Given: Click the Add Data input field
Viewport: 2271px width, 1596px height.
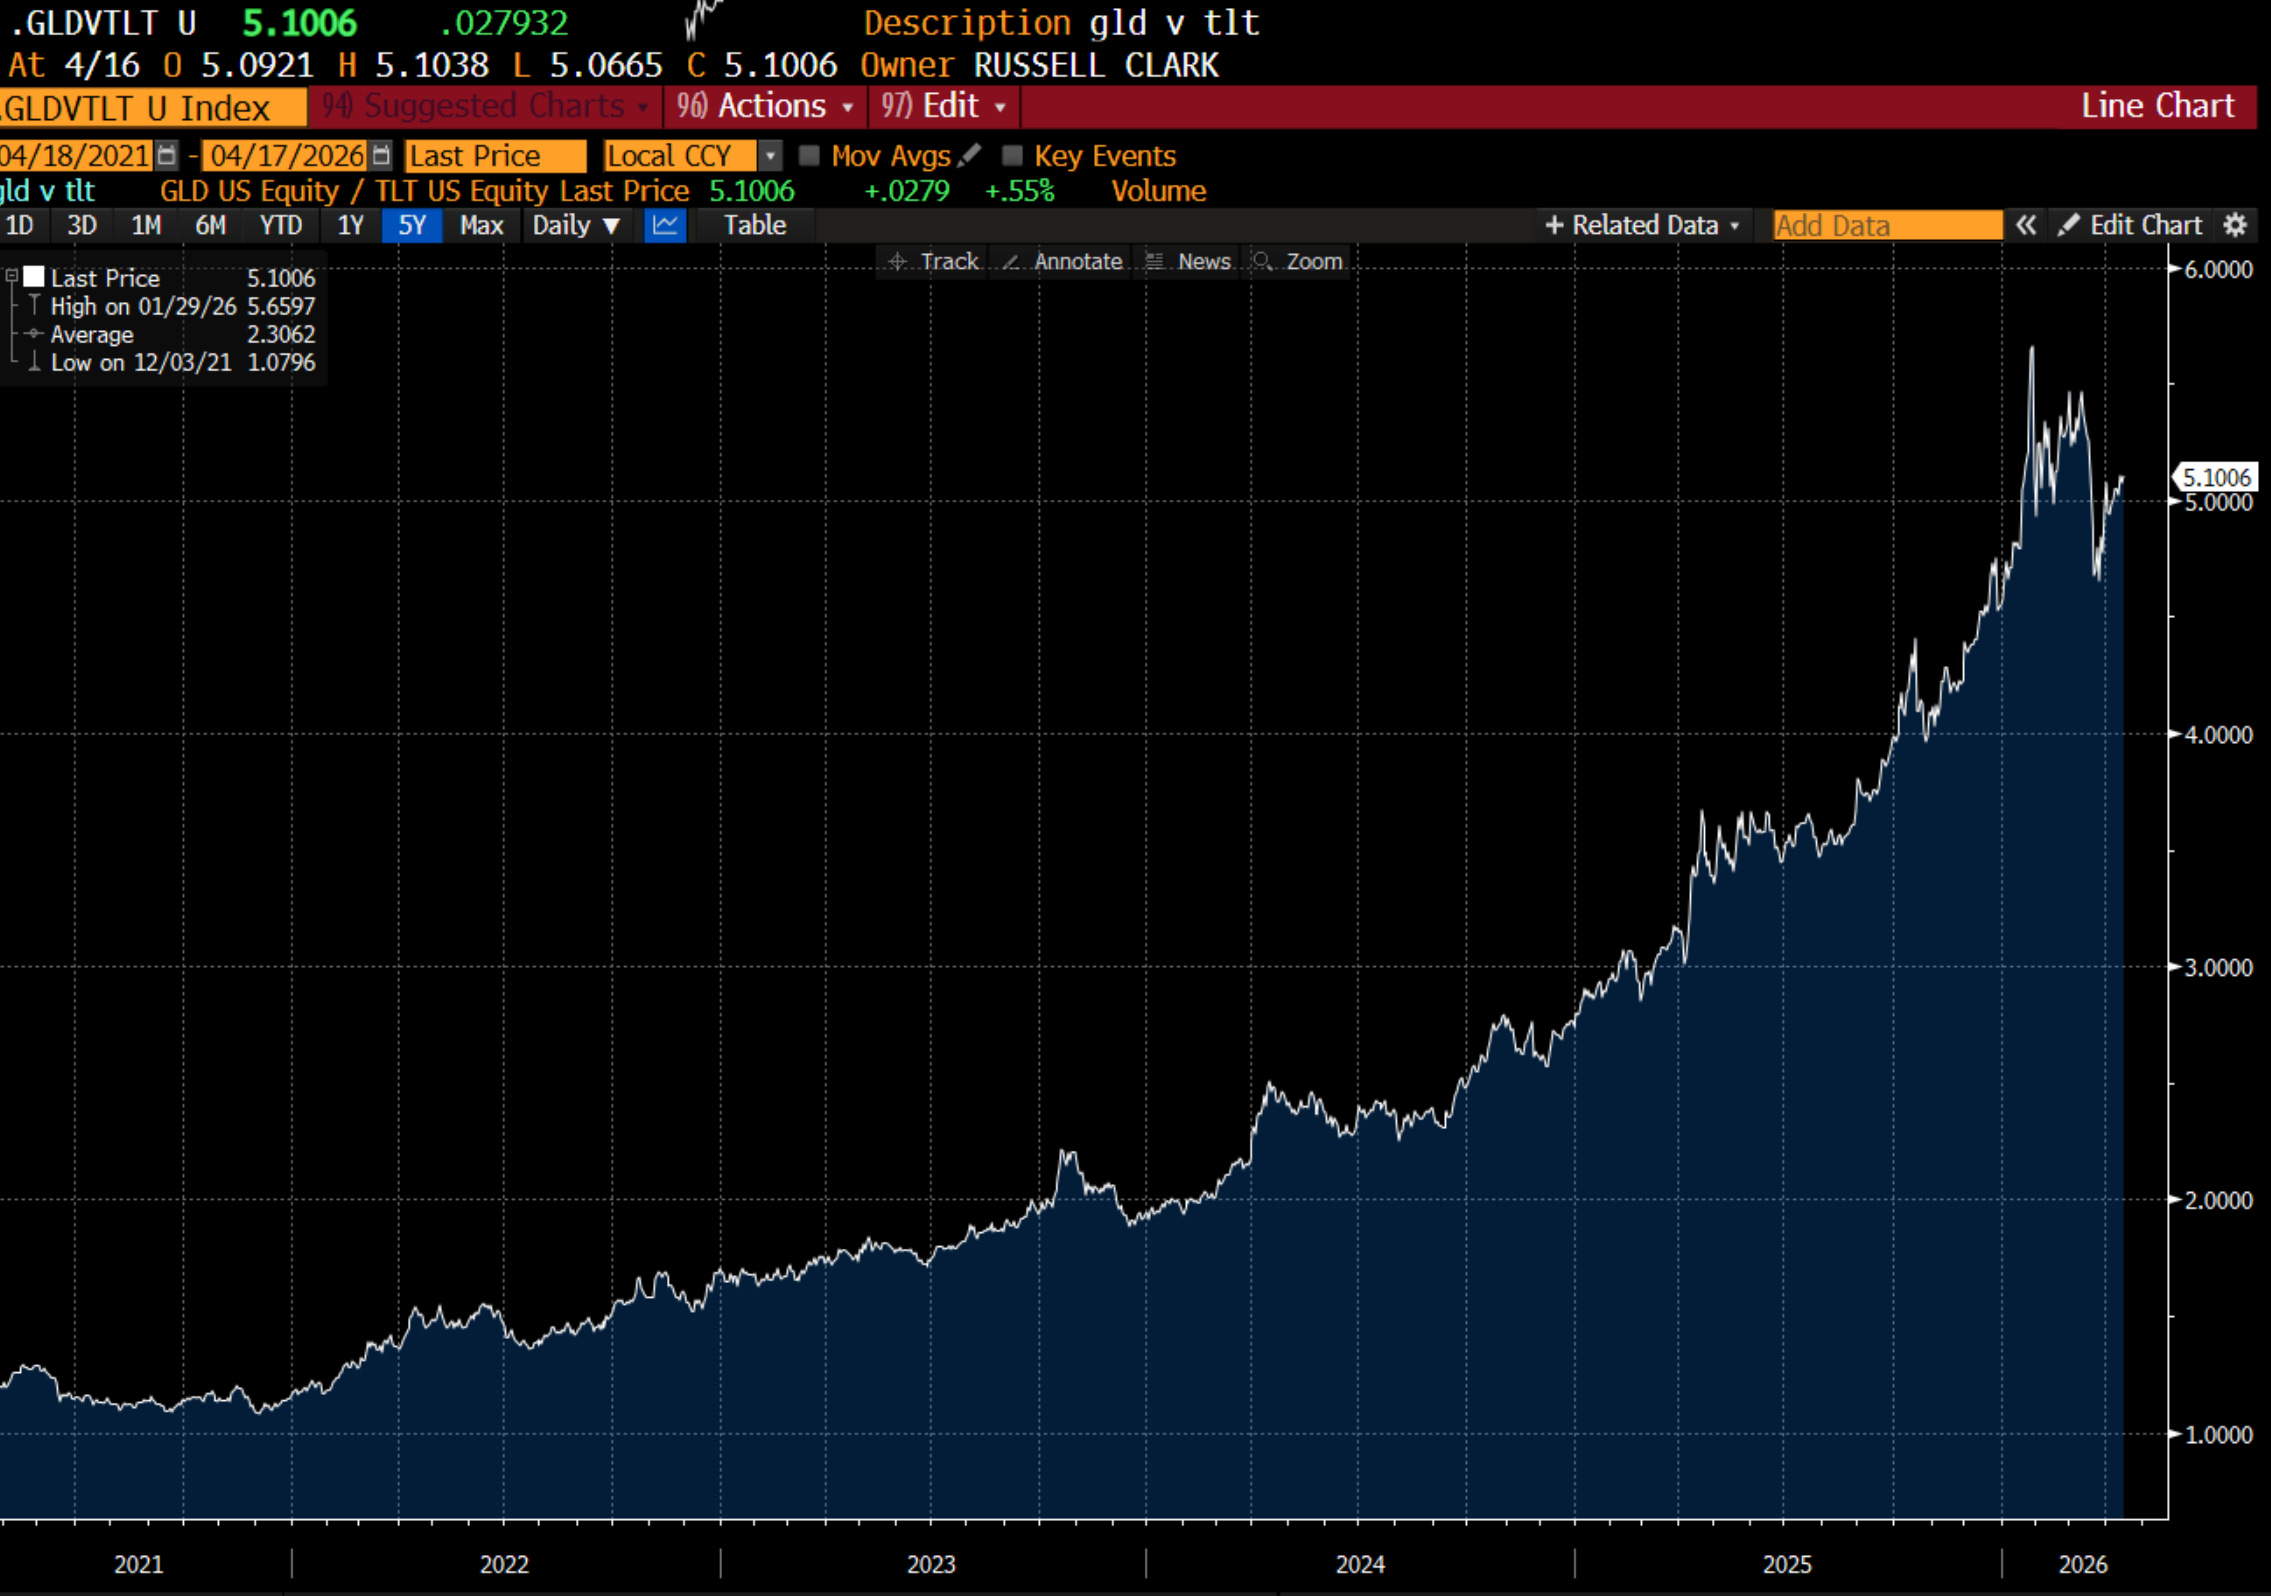Looking at the screenshot, I should 1886,225.
